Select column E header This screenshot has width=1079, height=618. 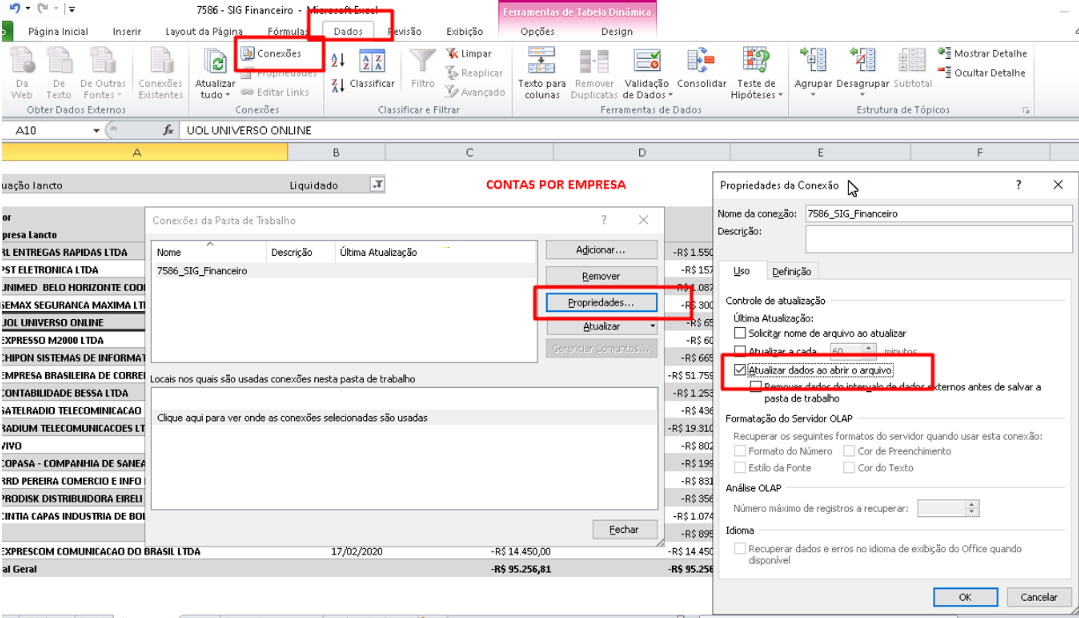point(820,152)
